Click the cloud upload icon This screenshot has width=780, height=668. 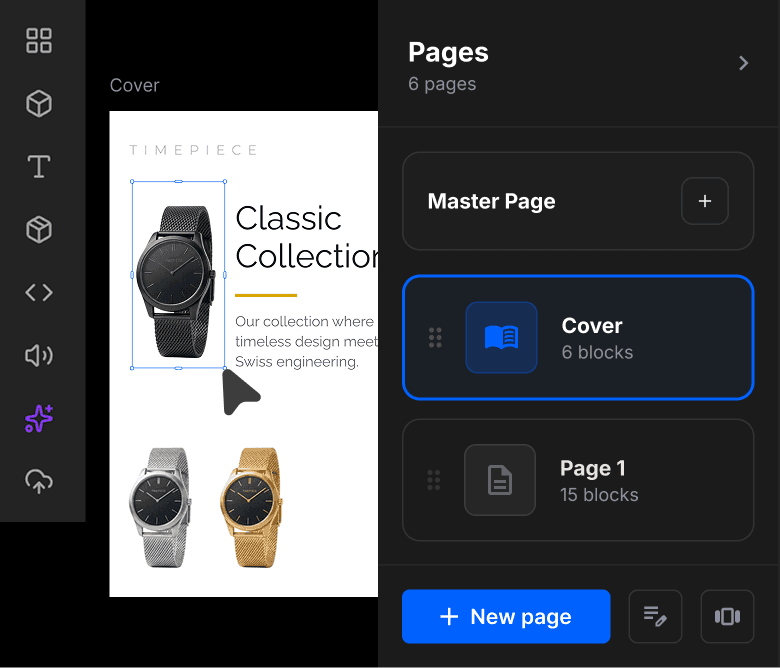point(39,482)
